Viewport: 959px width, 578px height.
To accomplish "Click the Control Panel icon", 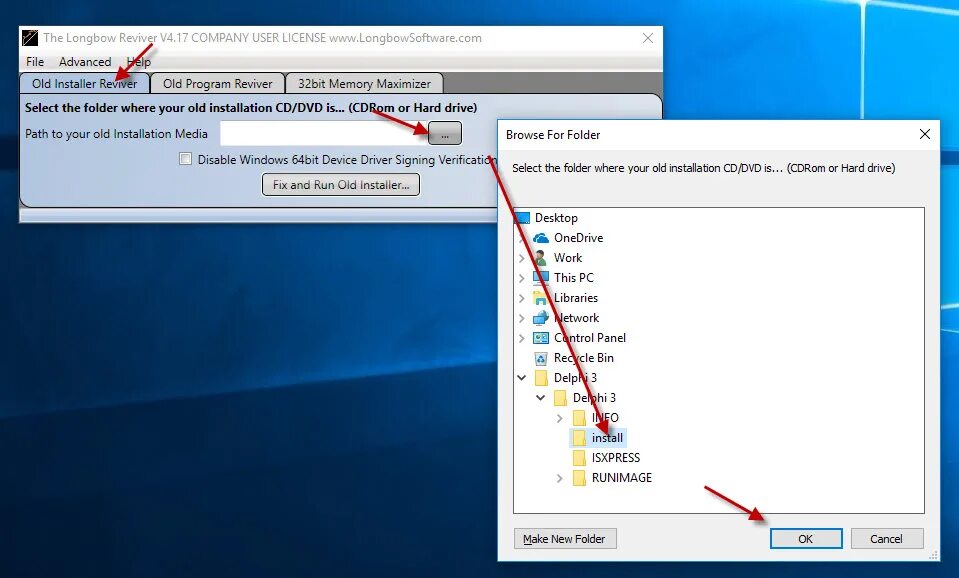I will click(541, 338).
